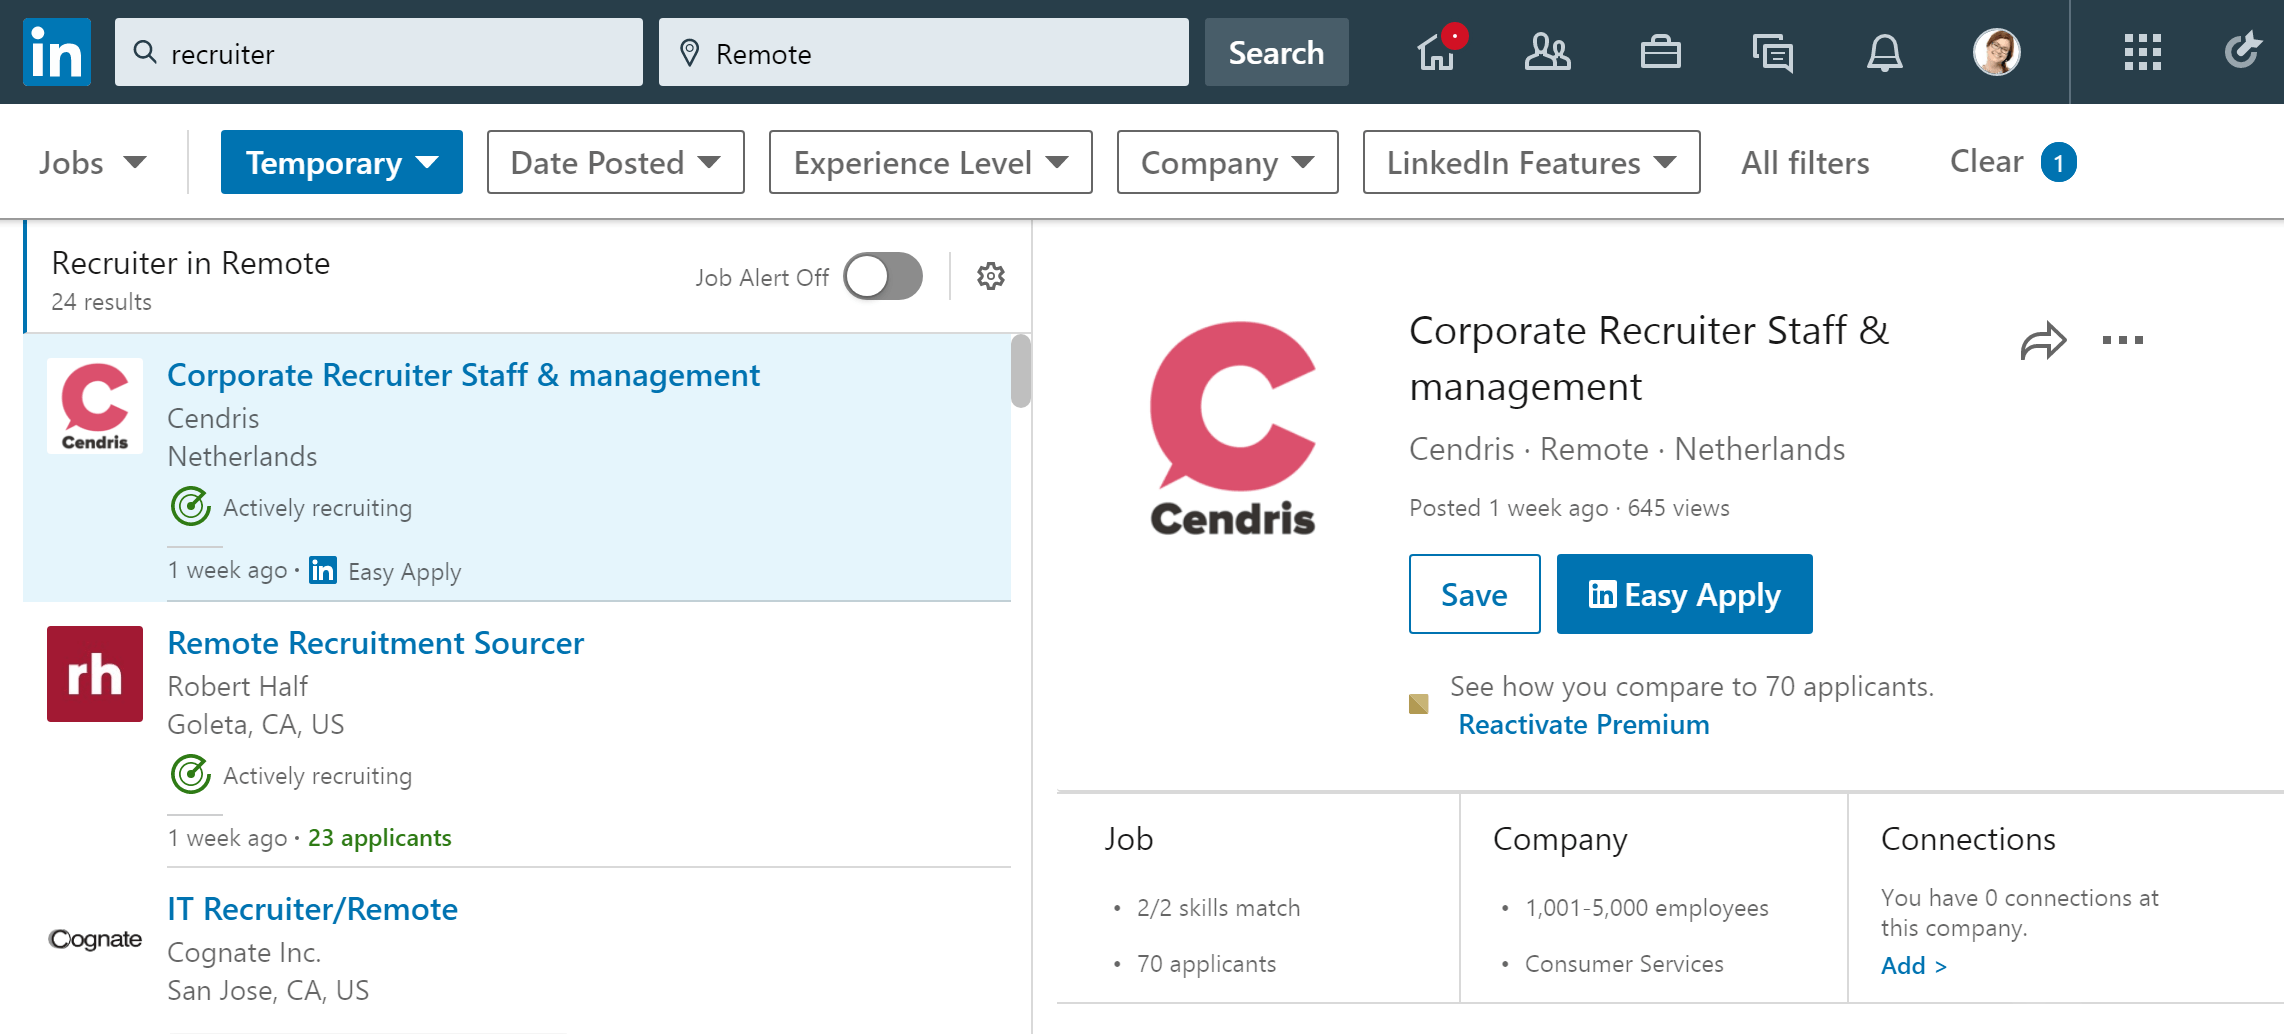Click the Premium arrow icon in the top bar

pyautogui.click(x=2242, y=50)
